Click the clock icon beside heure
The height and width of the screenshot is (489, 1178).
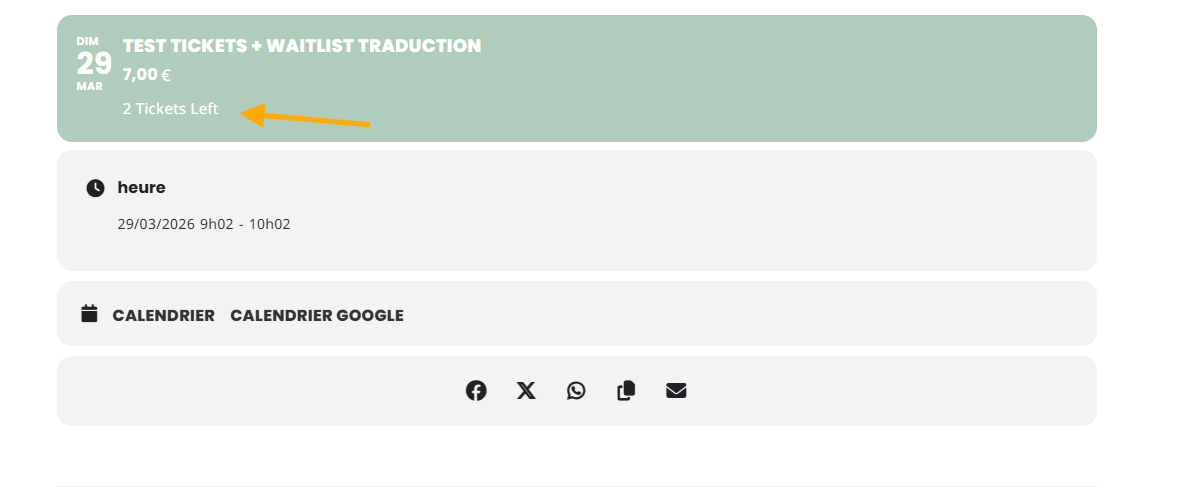tap(95, 188)
